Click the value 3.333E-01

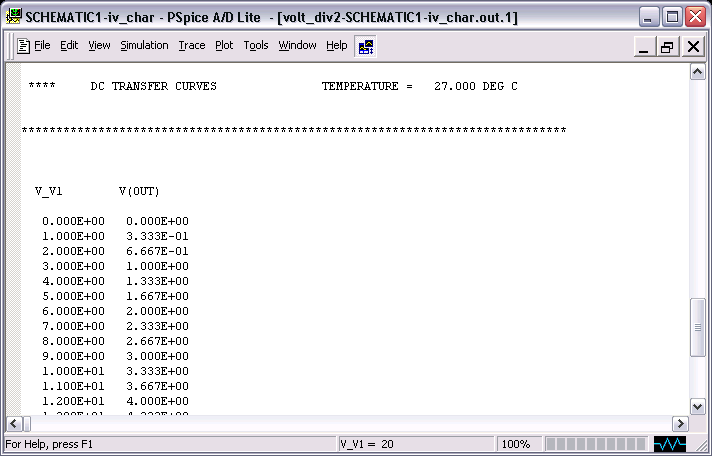(x=157, y=236)
